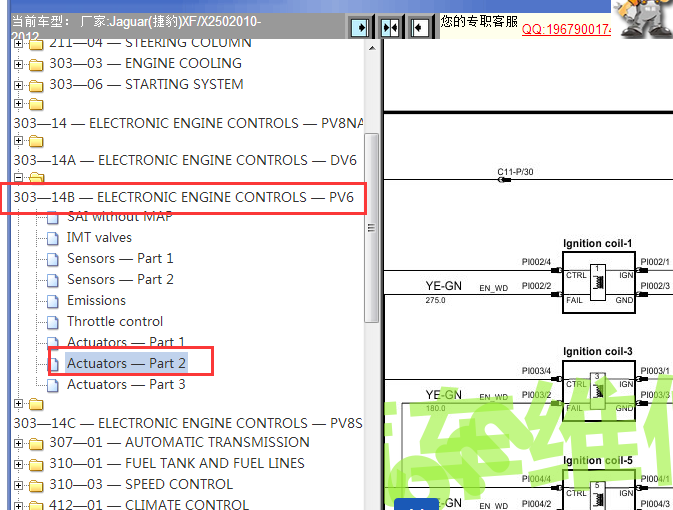
Task: Click the Emissions page icon
Action: click(x=53, y=301)
